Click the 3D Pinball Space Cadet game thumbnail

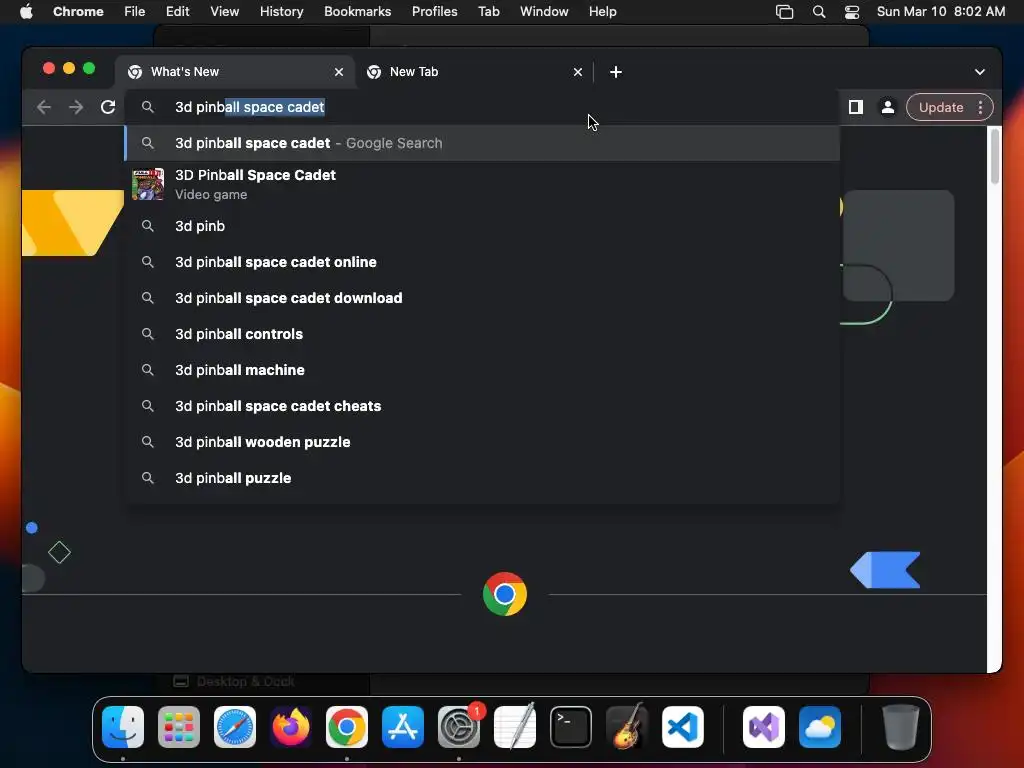point(148,184)
